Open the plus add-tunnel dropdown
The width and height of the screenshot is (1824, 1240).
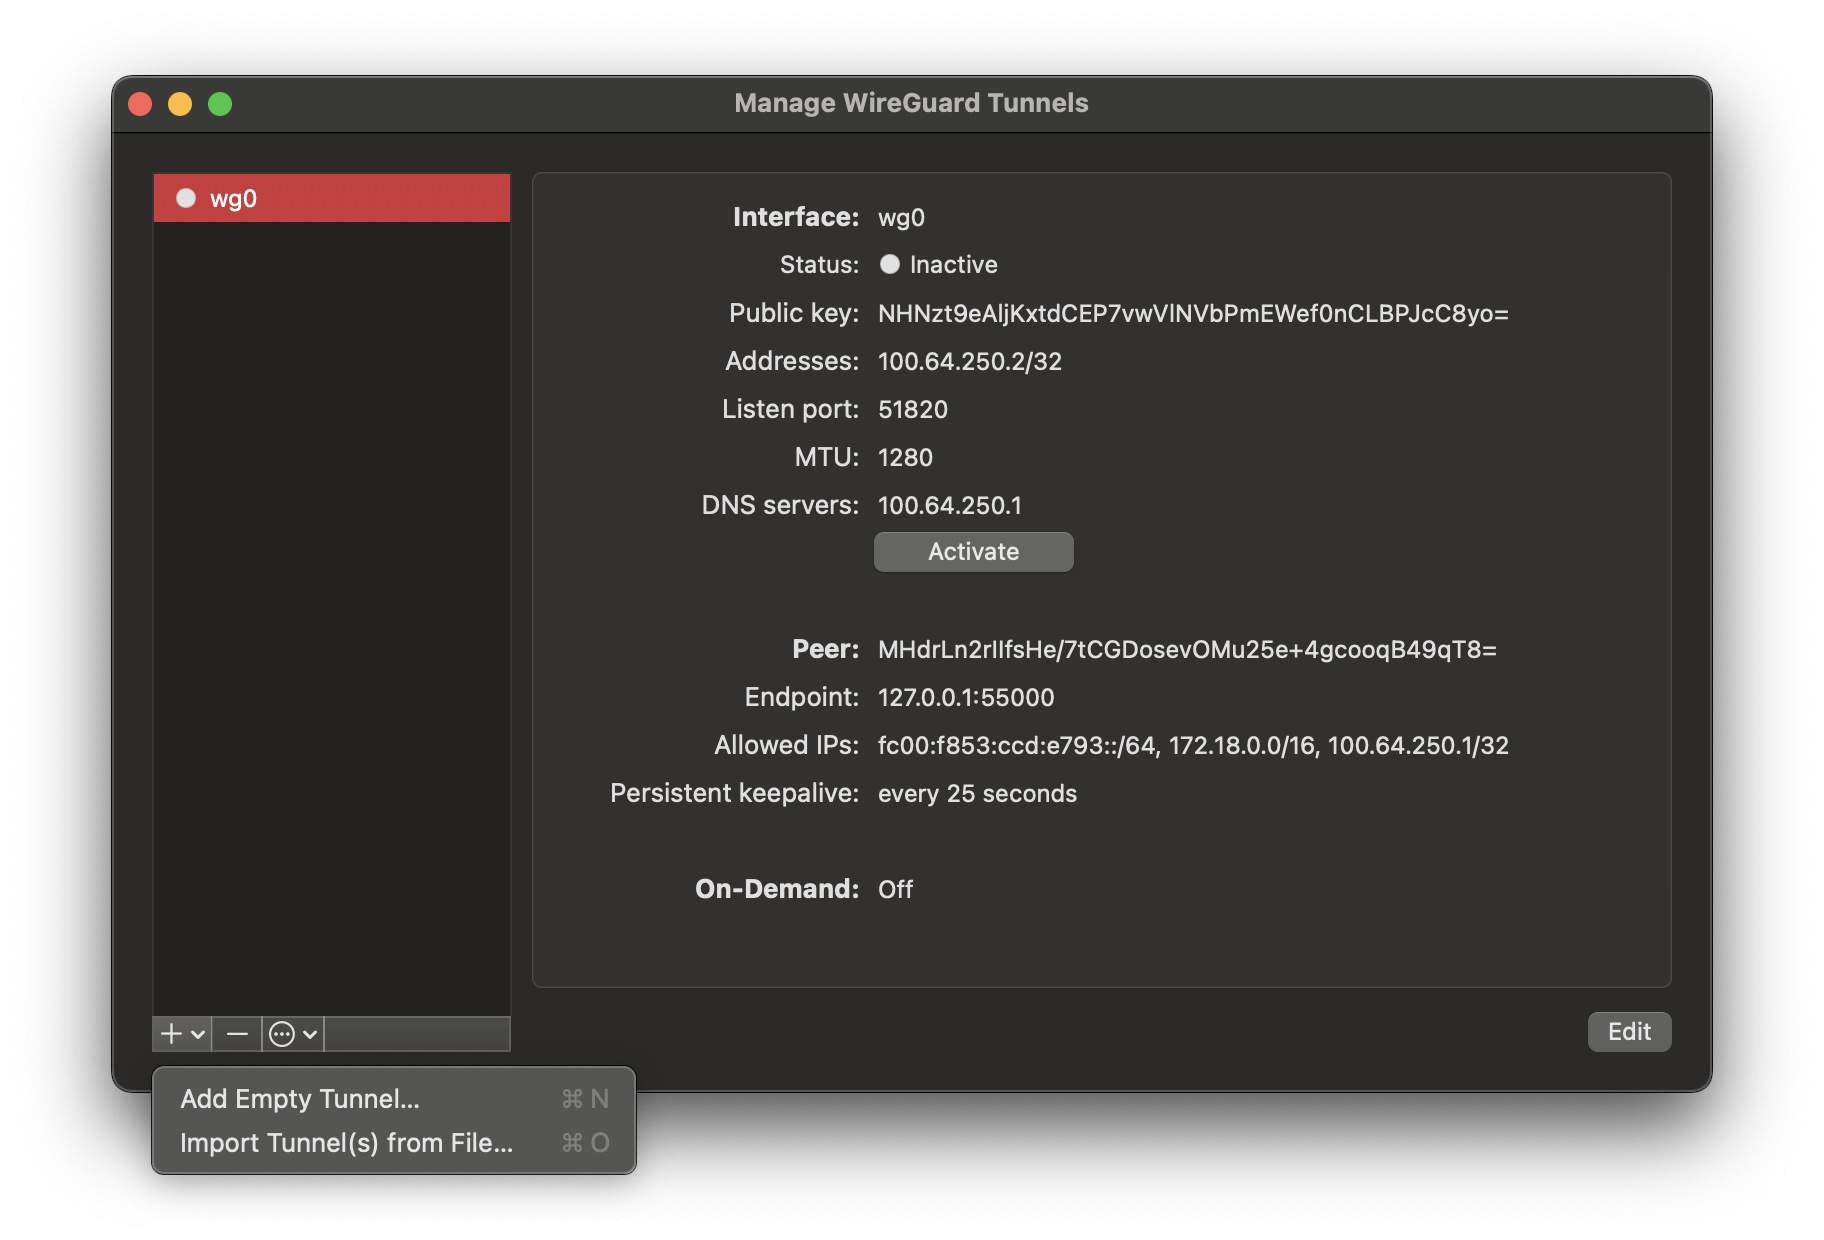coord(182,1033)
